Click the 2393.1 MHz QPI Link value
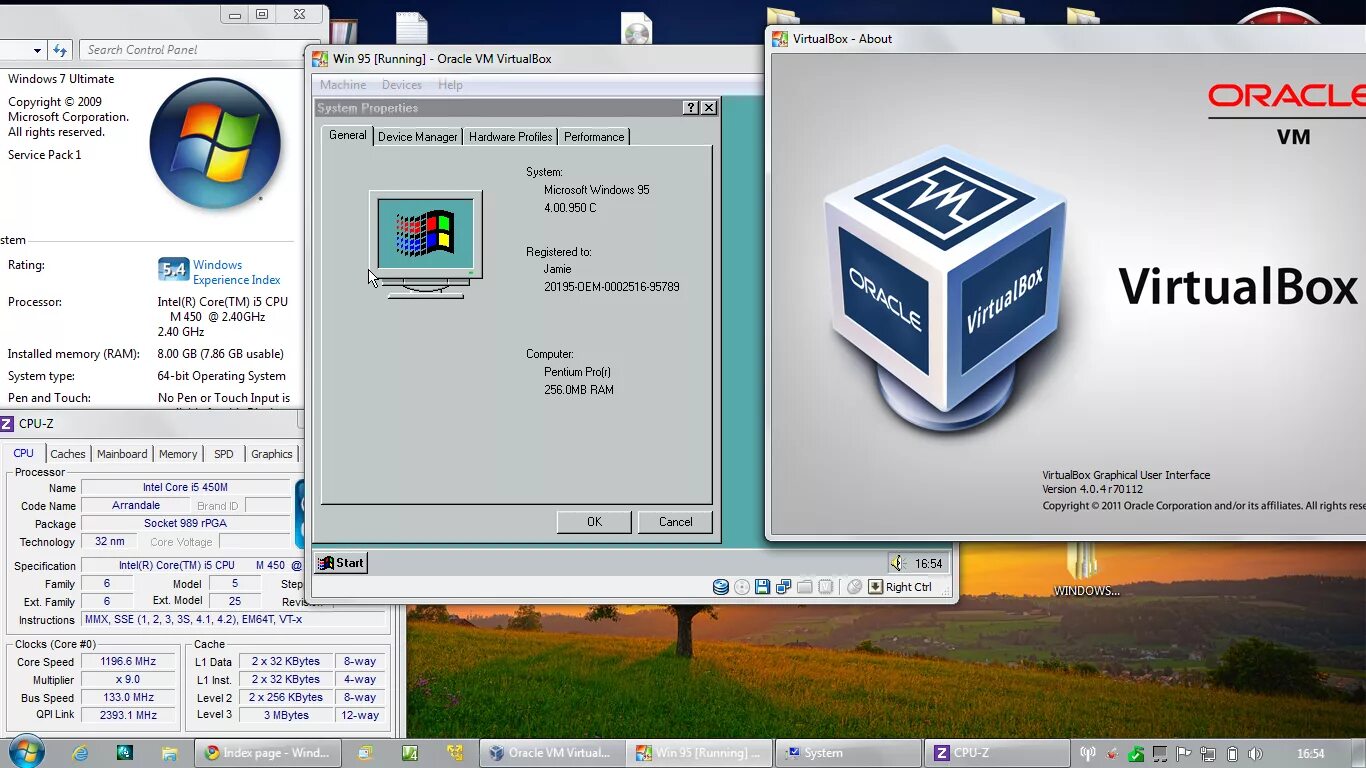The width and height of the screenshot is (1366, 768). (x=128, y=716)
